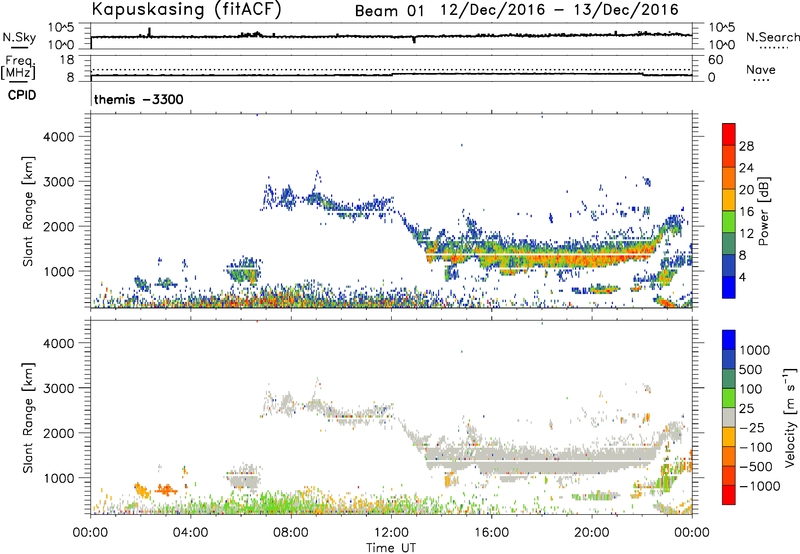Click the 'N.Sky' axis label
The width and height of the screenshot is (800, 554).
[x=19, y=37]
